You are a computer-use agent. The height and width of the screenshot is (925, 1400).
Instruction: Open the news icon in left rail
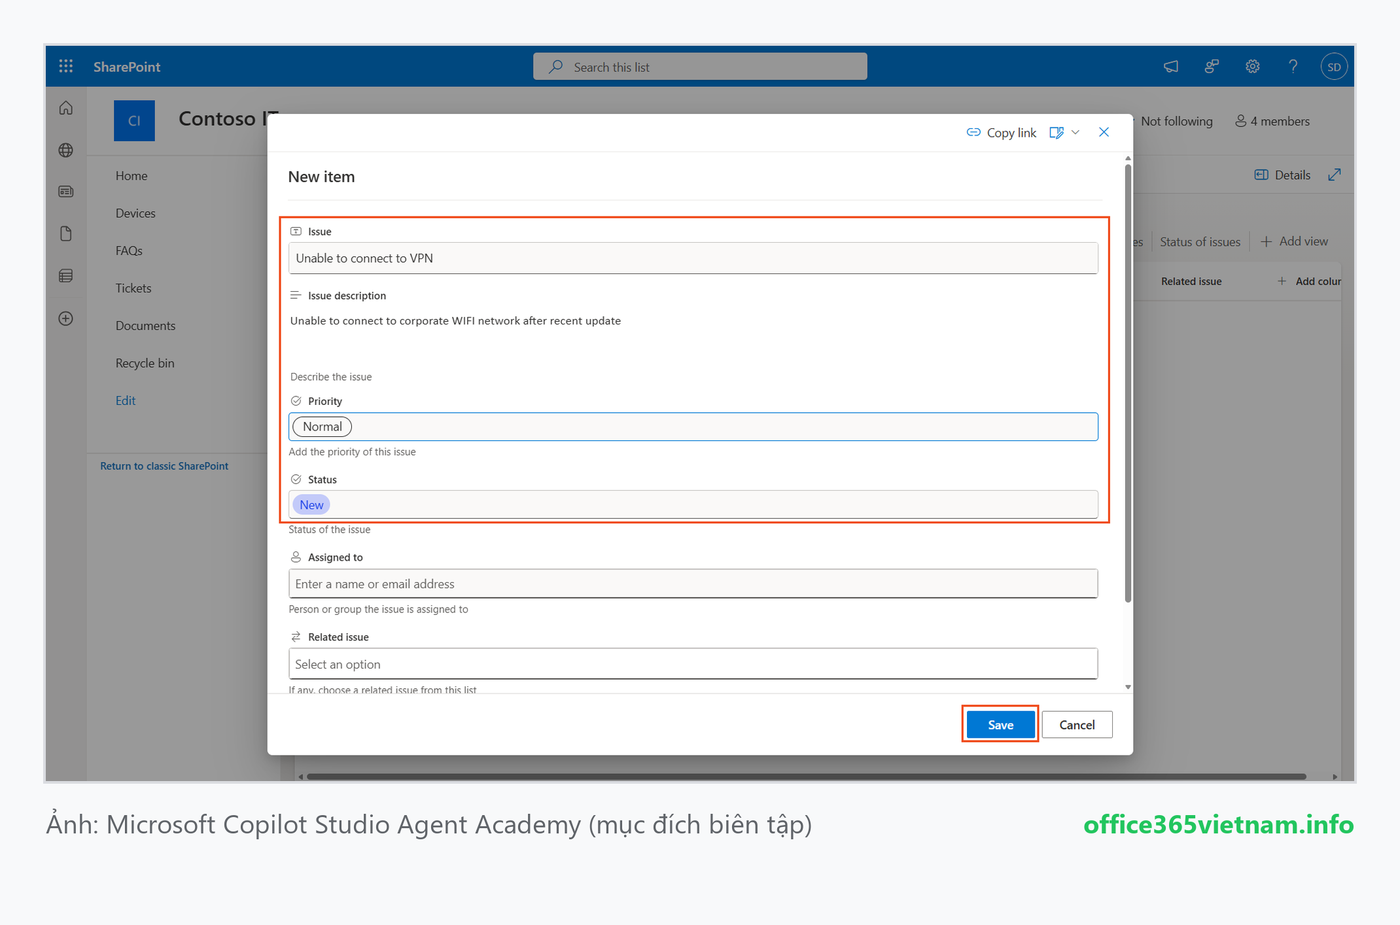(x=66, y=191)
